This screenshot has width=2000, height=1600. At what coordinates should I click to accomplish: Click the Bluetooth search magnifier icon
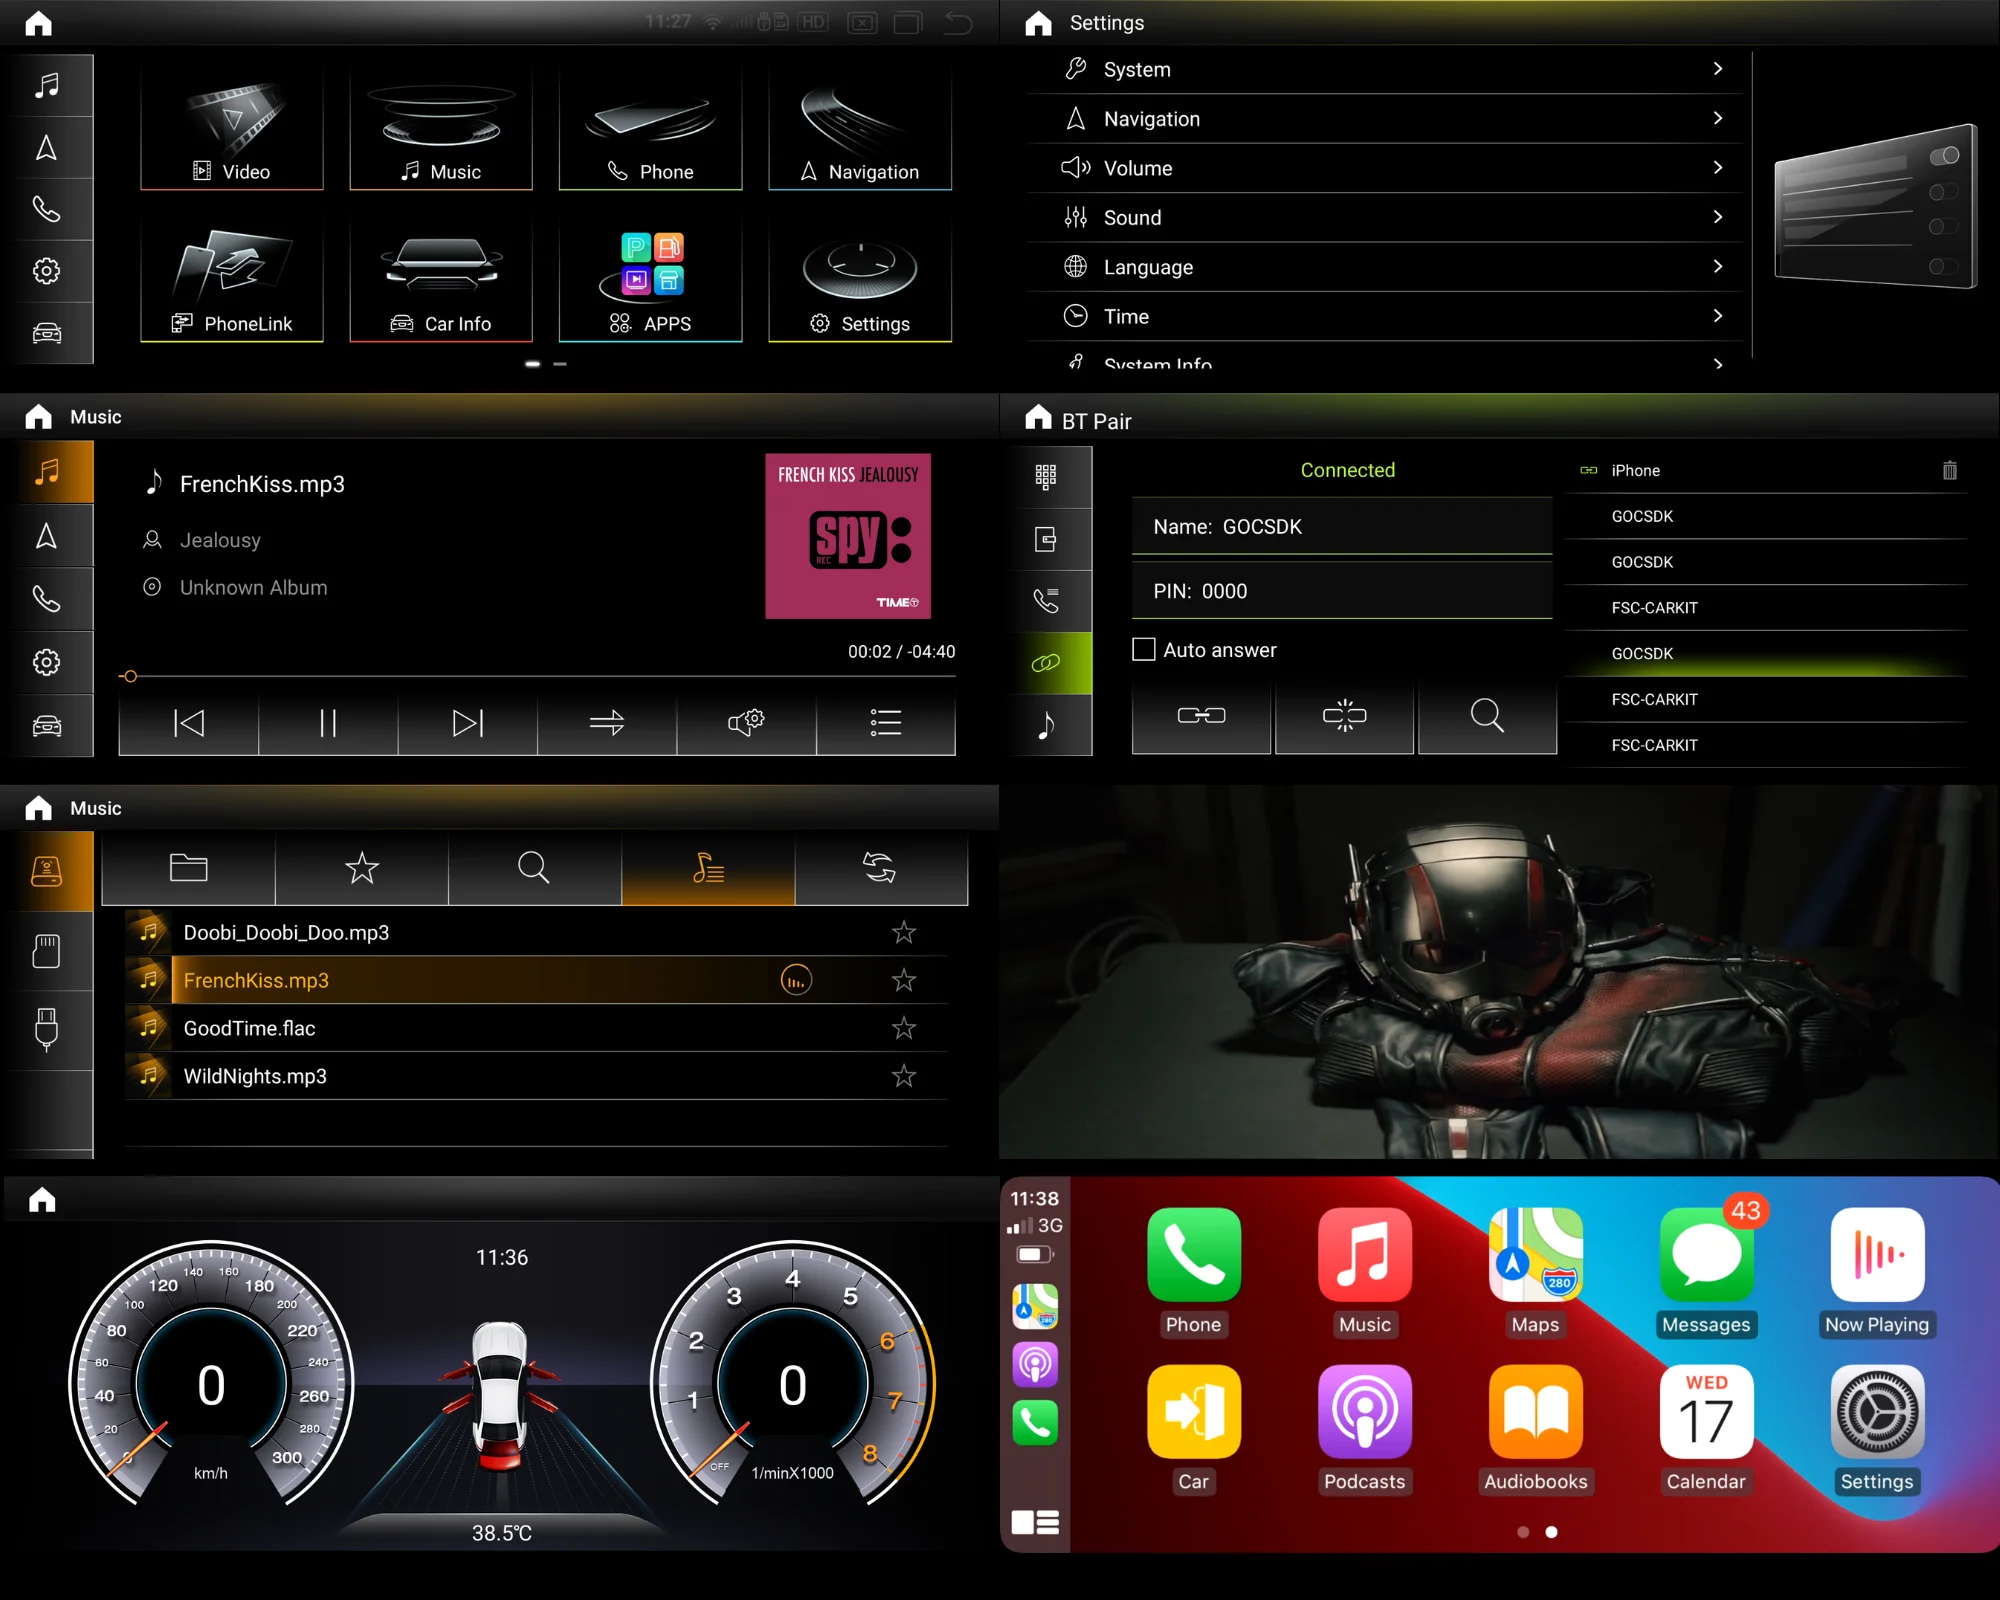coord(1487,716)
